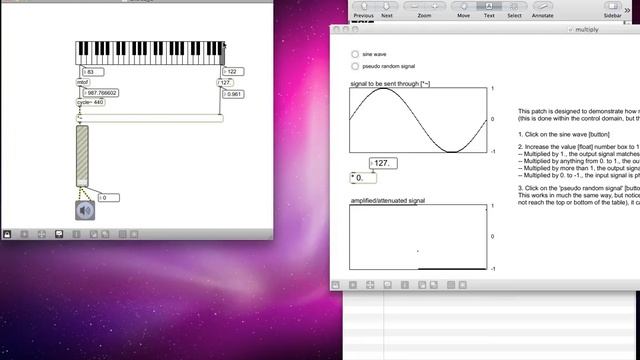This screenshot has width=640, height=360.
Task: Select the 'pseudo random signal' radio button
Action: (x=355, y=66)
